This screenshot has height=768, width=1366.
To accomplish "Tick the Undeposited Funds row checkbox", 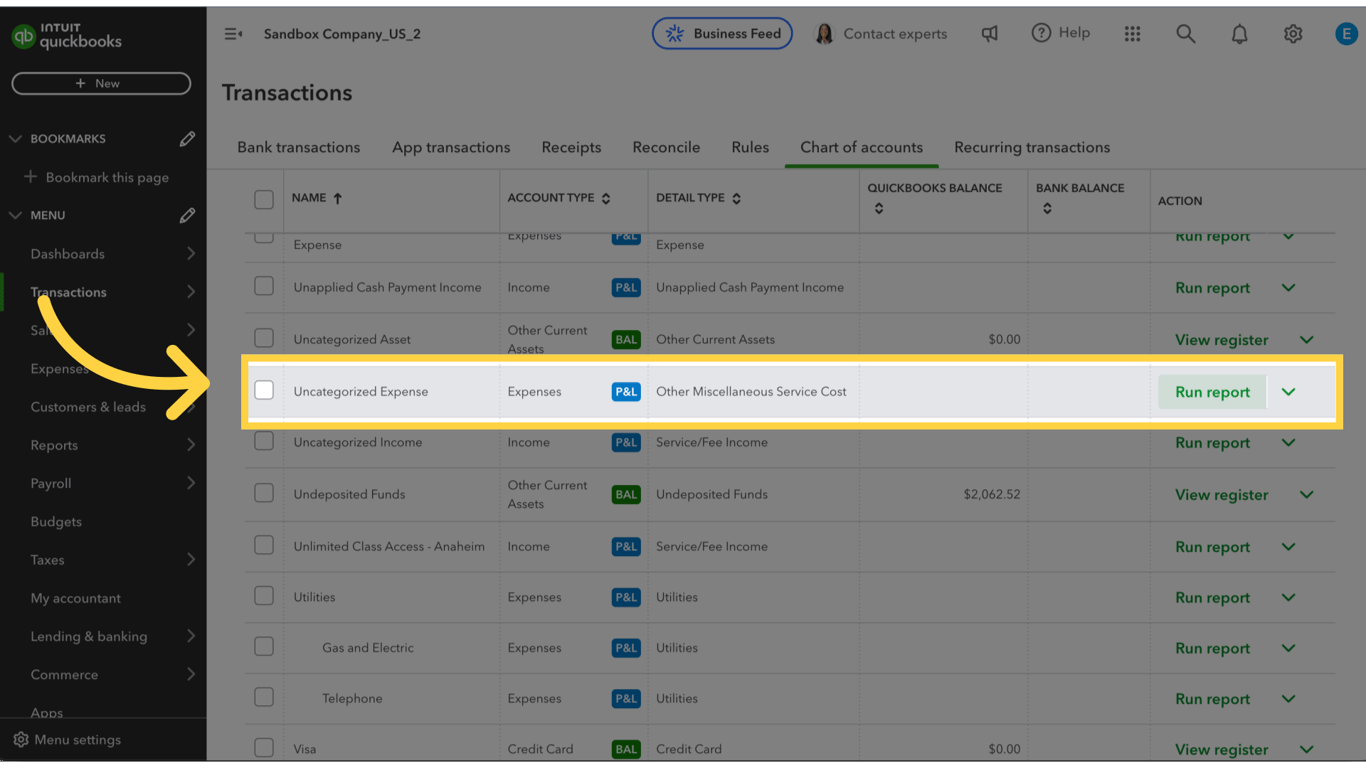I will point(264,493).
